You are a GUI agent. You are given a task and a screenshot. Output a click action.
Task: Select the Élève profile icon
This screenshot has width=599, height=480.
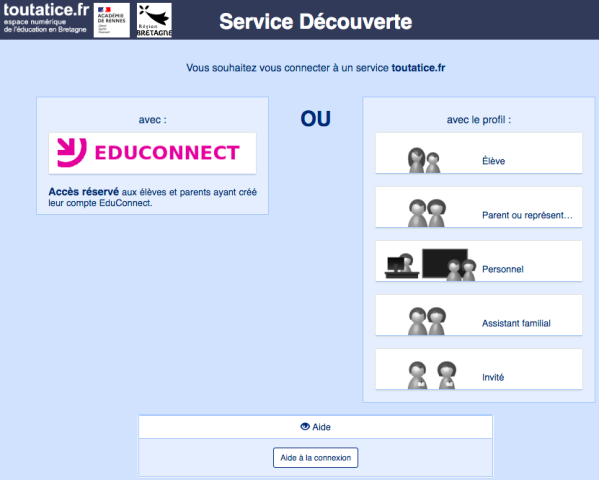[424, 160]
